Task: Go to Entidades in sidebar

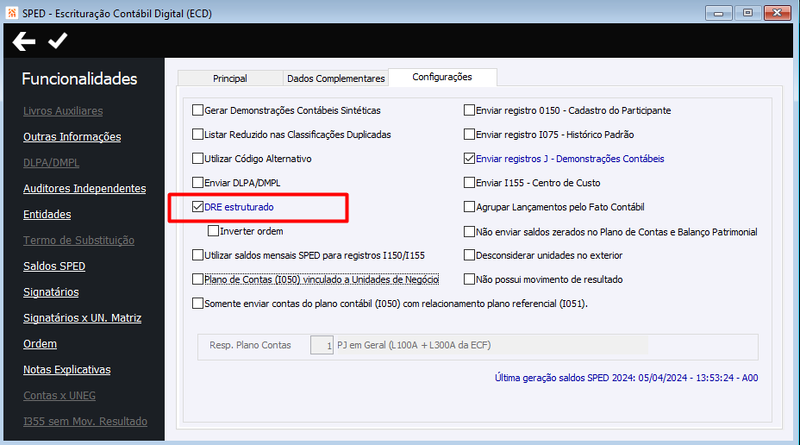Action: coord(47,214)
